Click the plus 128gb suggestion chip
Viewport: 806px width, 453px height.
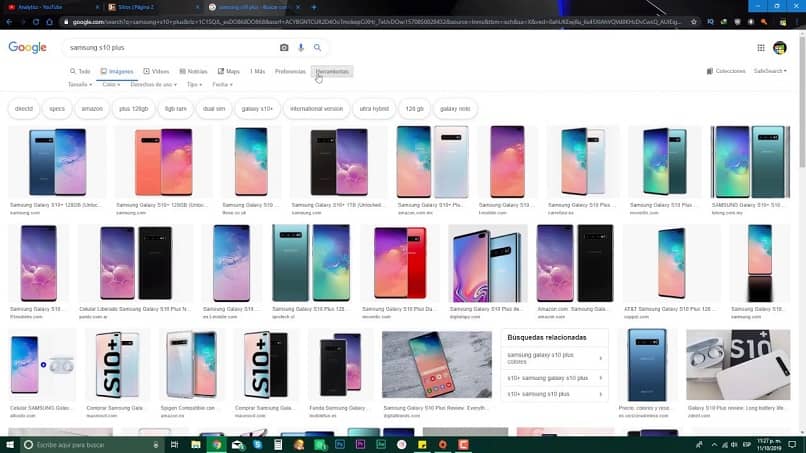(134, 108)
